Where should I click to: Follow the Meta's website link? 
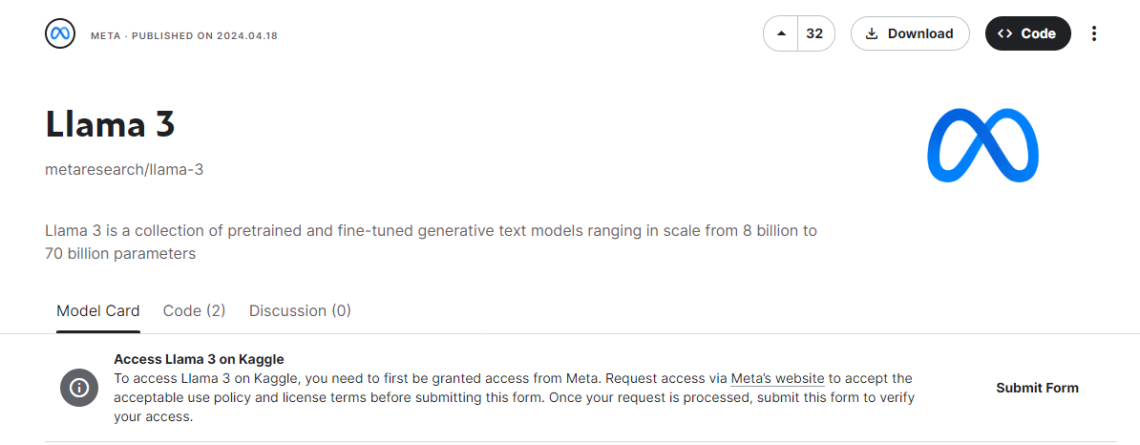(777, 379)
